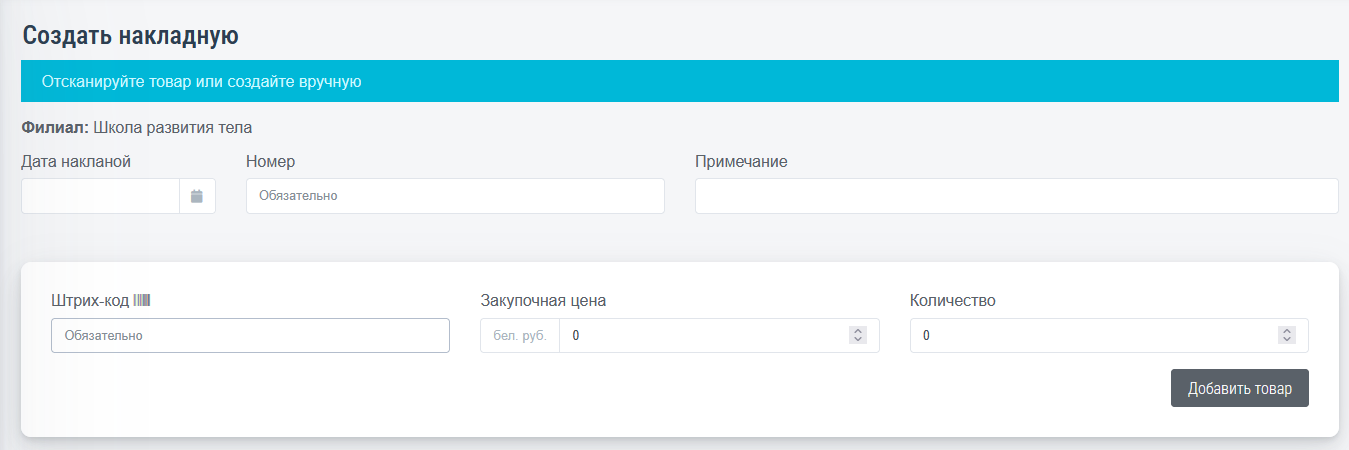This screenshot has width=1349, height=450.
Task: Select the Примечание text field
Action: 1016,196
